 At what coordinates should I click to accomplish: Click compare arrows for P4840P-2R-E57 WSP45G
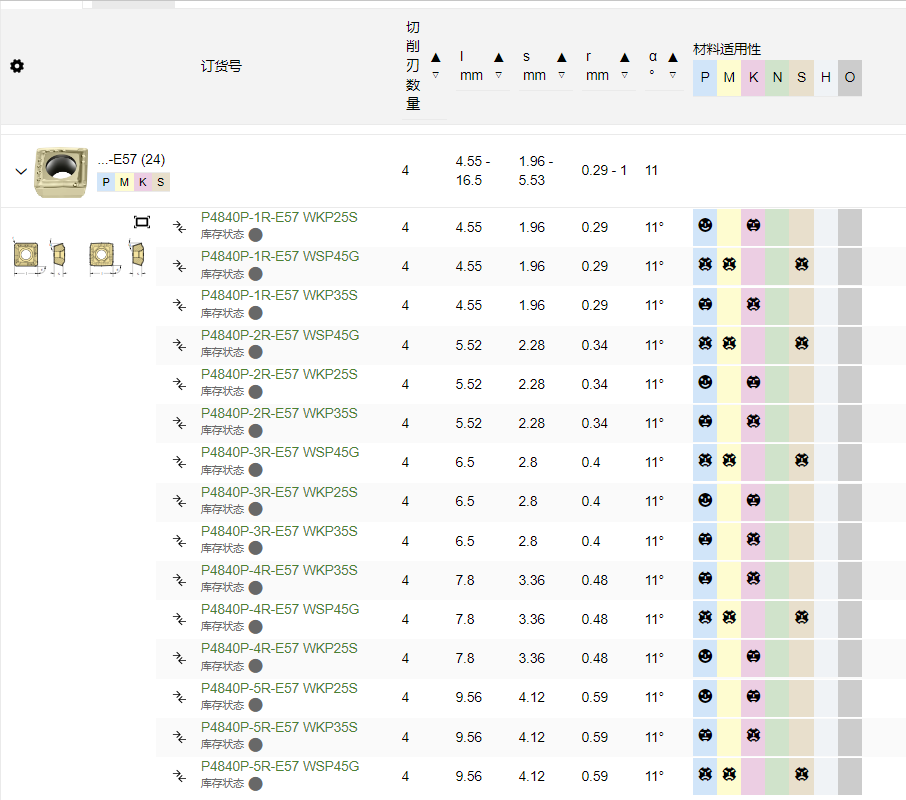(180, 345)
